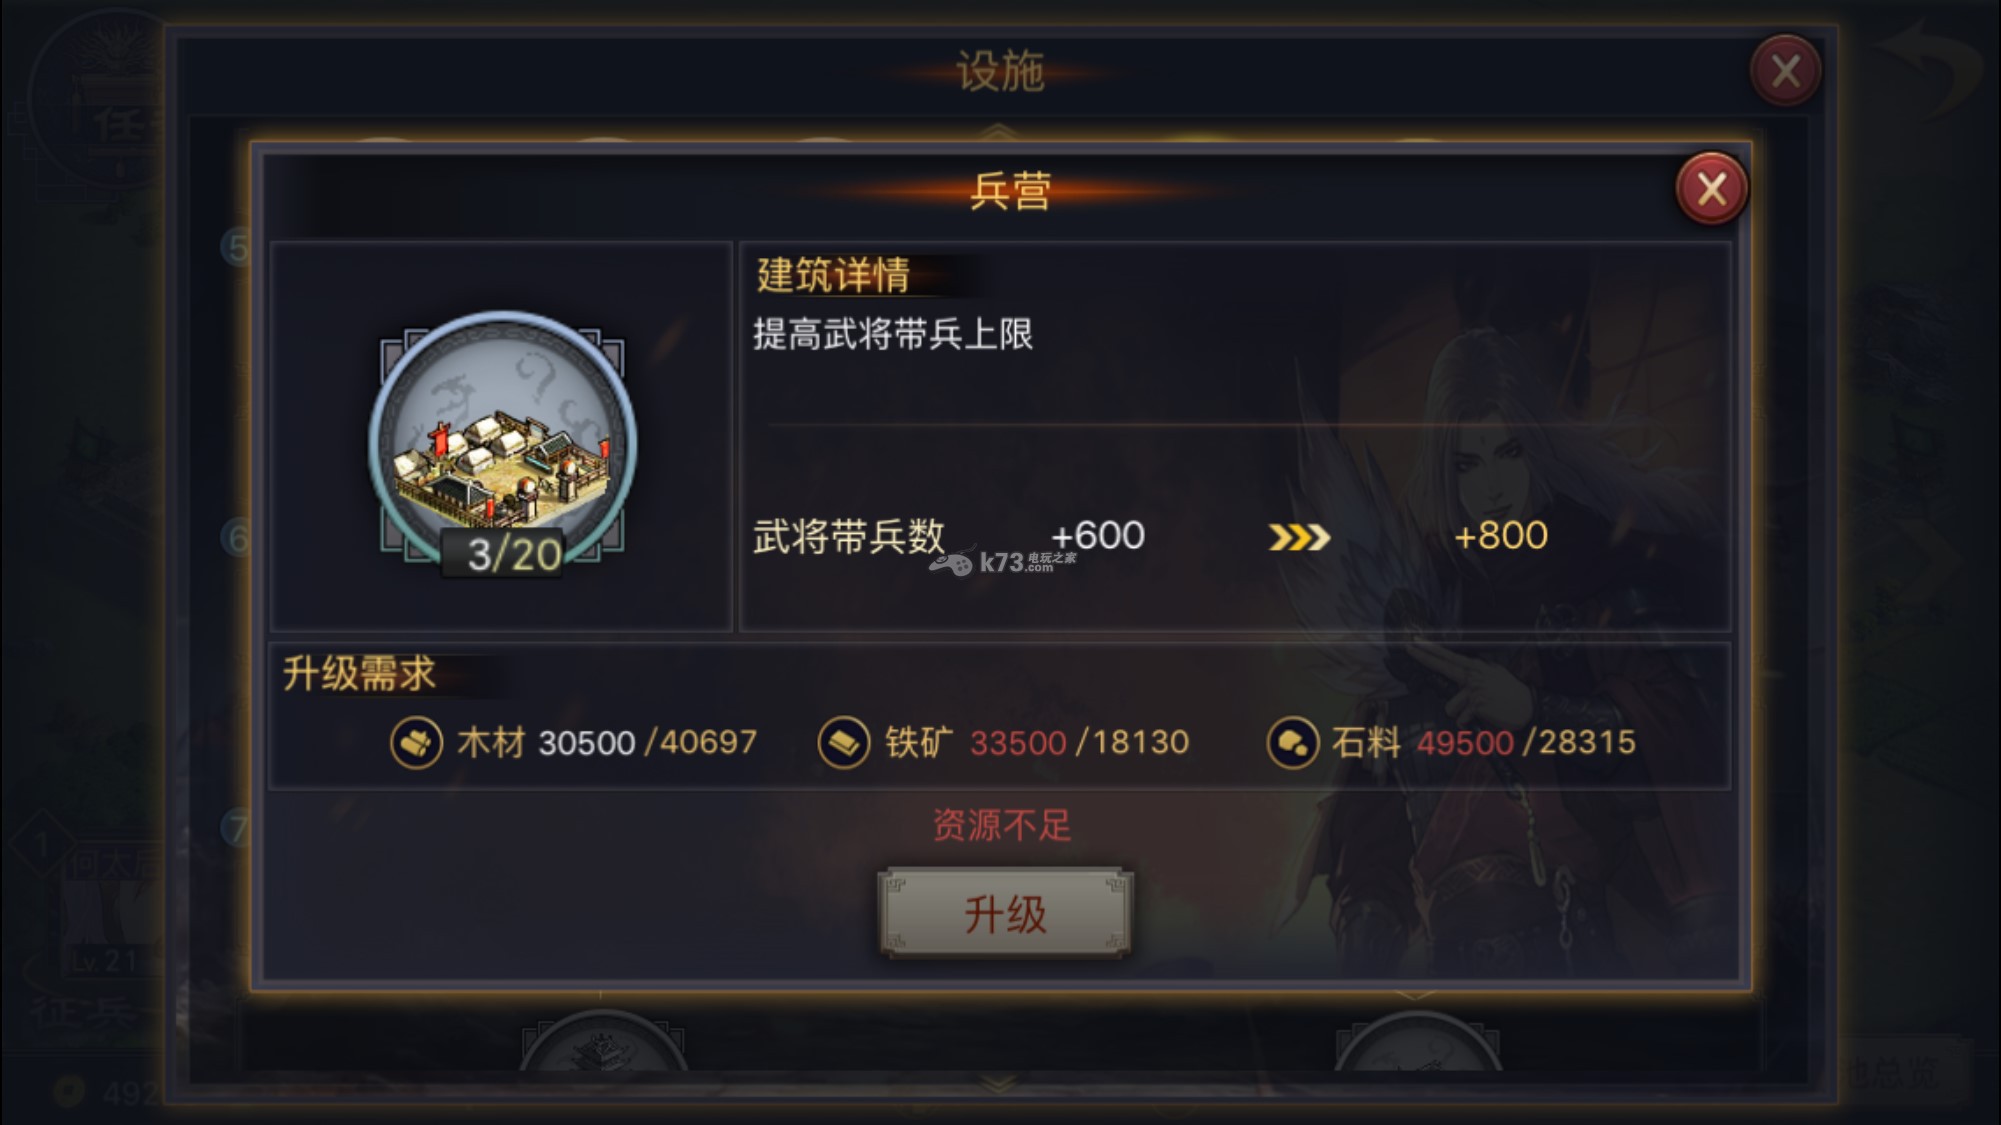Close the 兵营 barracks dialog

(1711, 188)
